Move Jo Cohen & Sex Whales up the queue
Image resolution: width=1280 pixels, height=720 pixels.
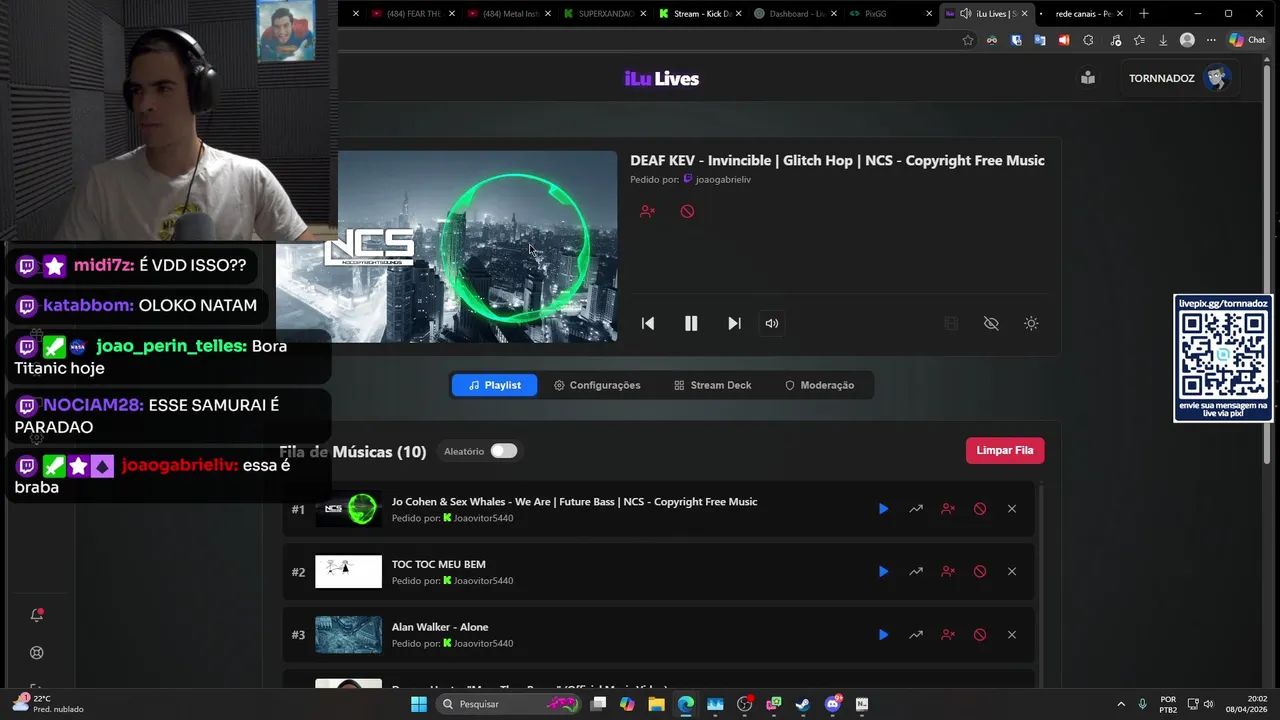pyautogui.click(x=916, y=509)
